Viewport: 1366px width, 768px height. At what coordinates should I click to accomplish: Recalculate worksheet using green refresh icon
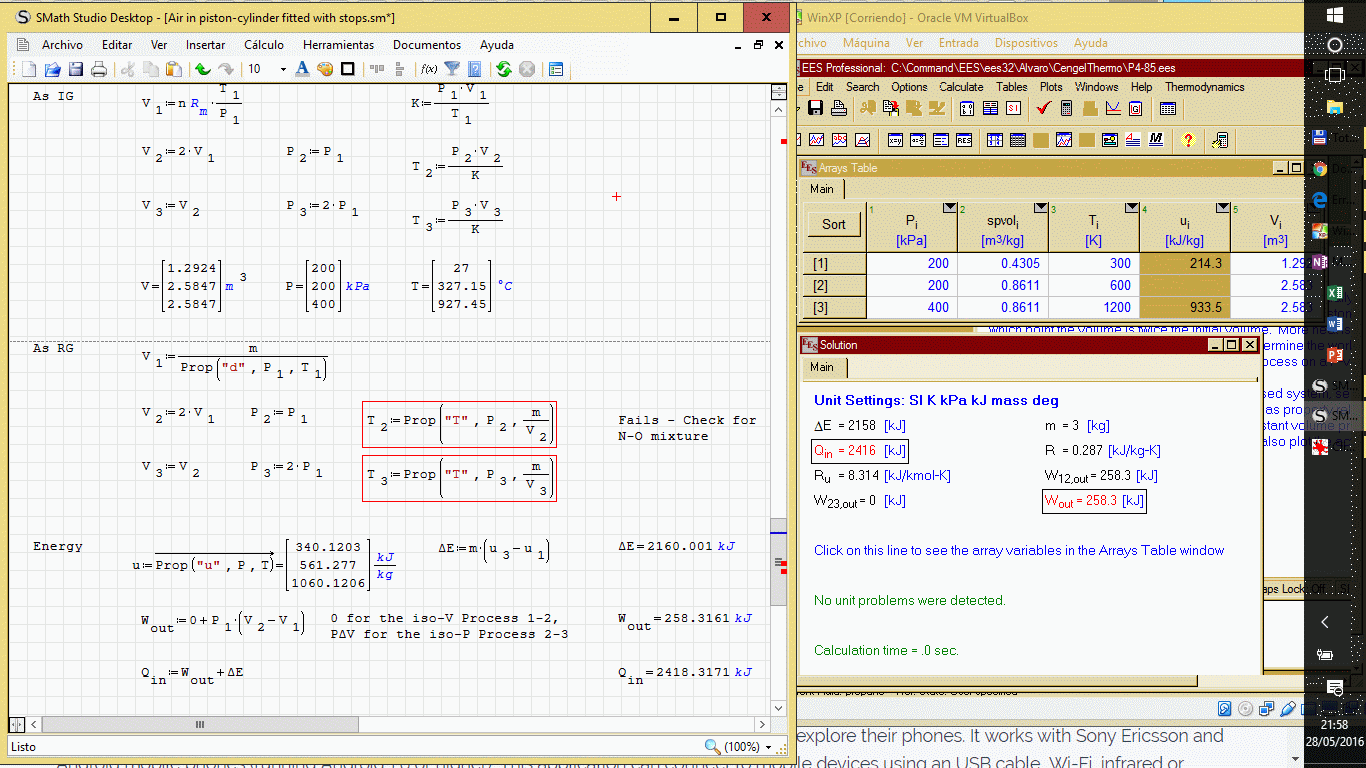click(503, 69)
